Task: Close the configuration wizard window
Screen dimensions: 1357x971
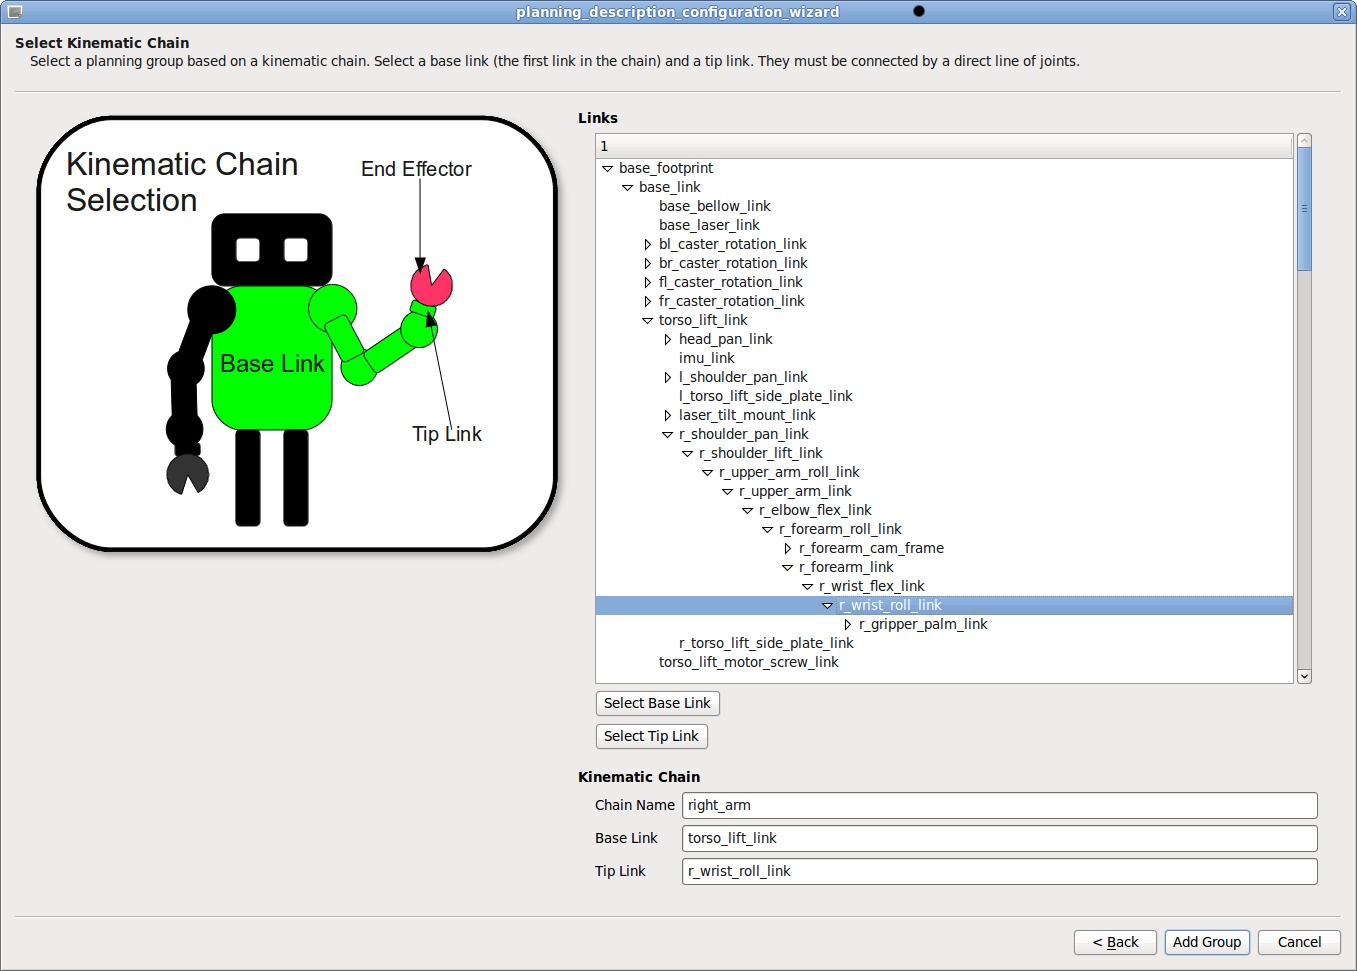Action: [1341, 12]
